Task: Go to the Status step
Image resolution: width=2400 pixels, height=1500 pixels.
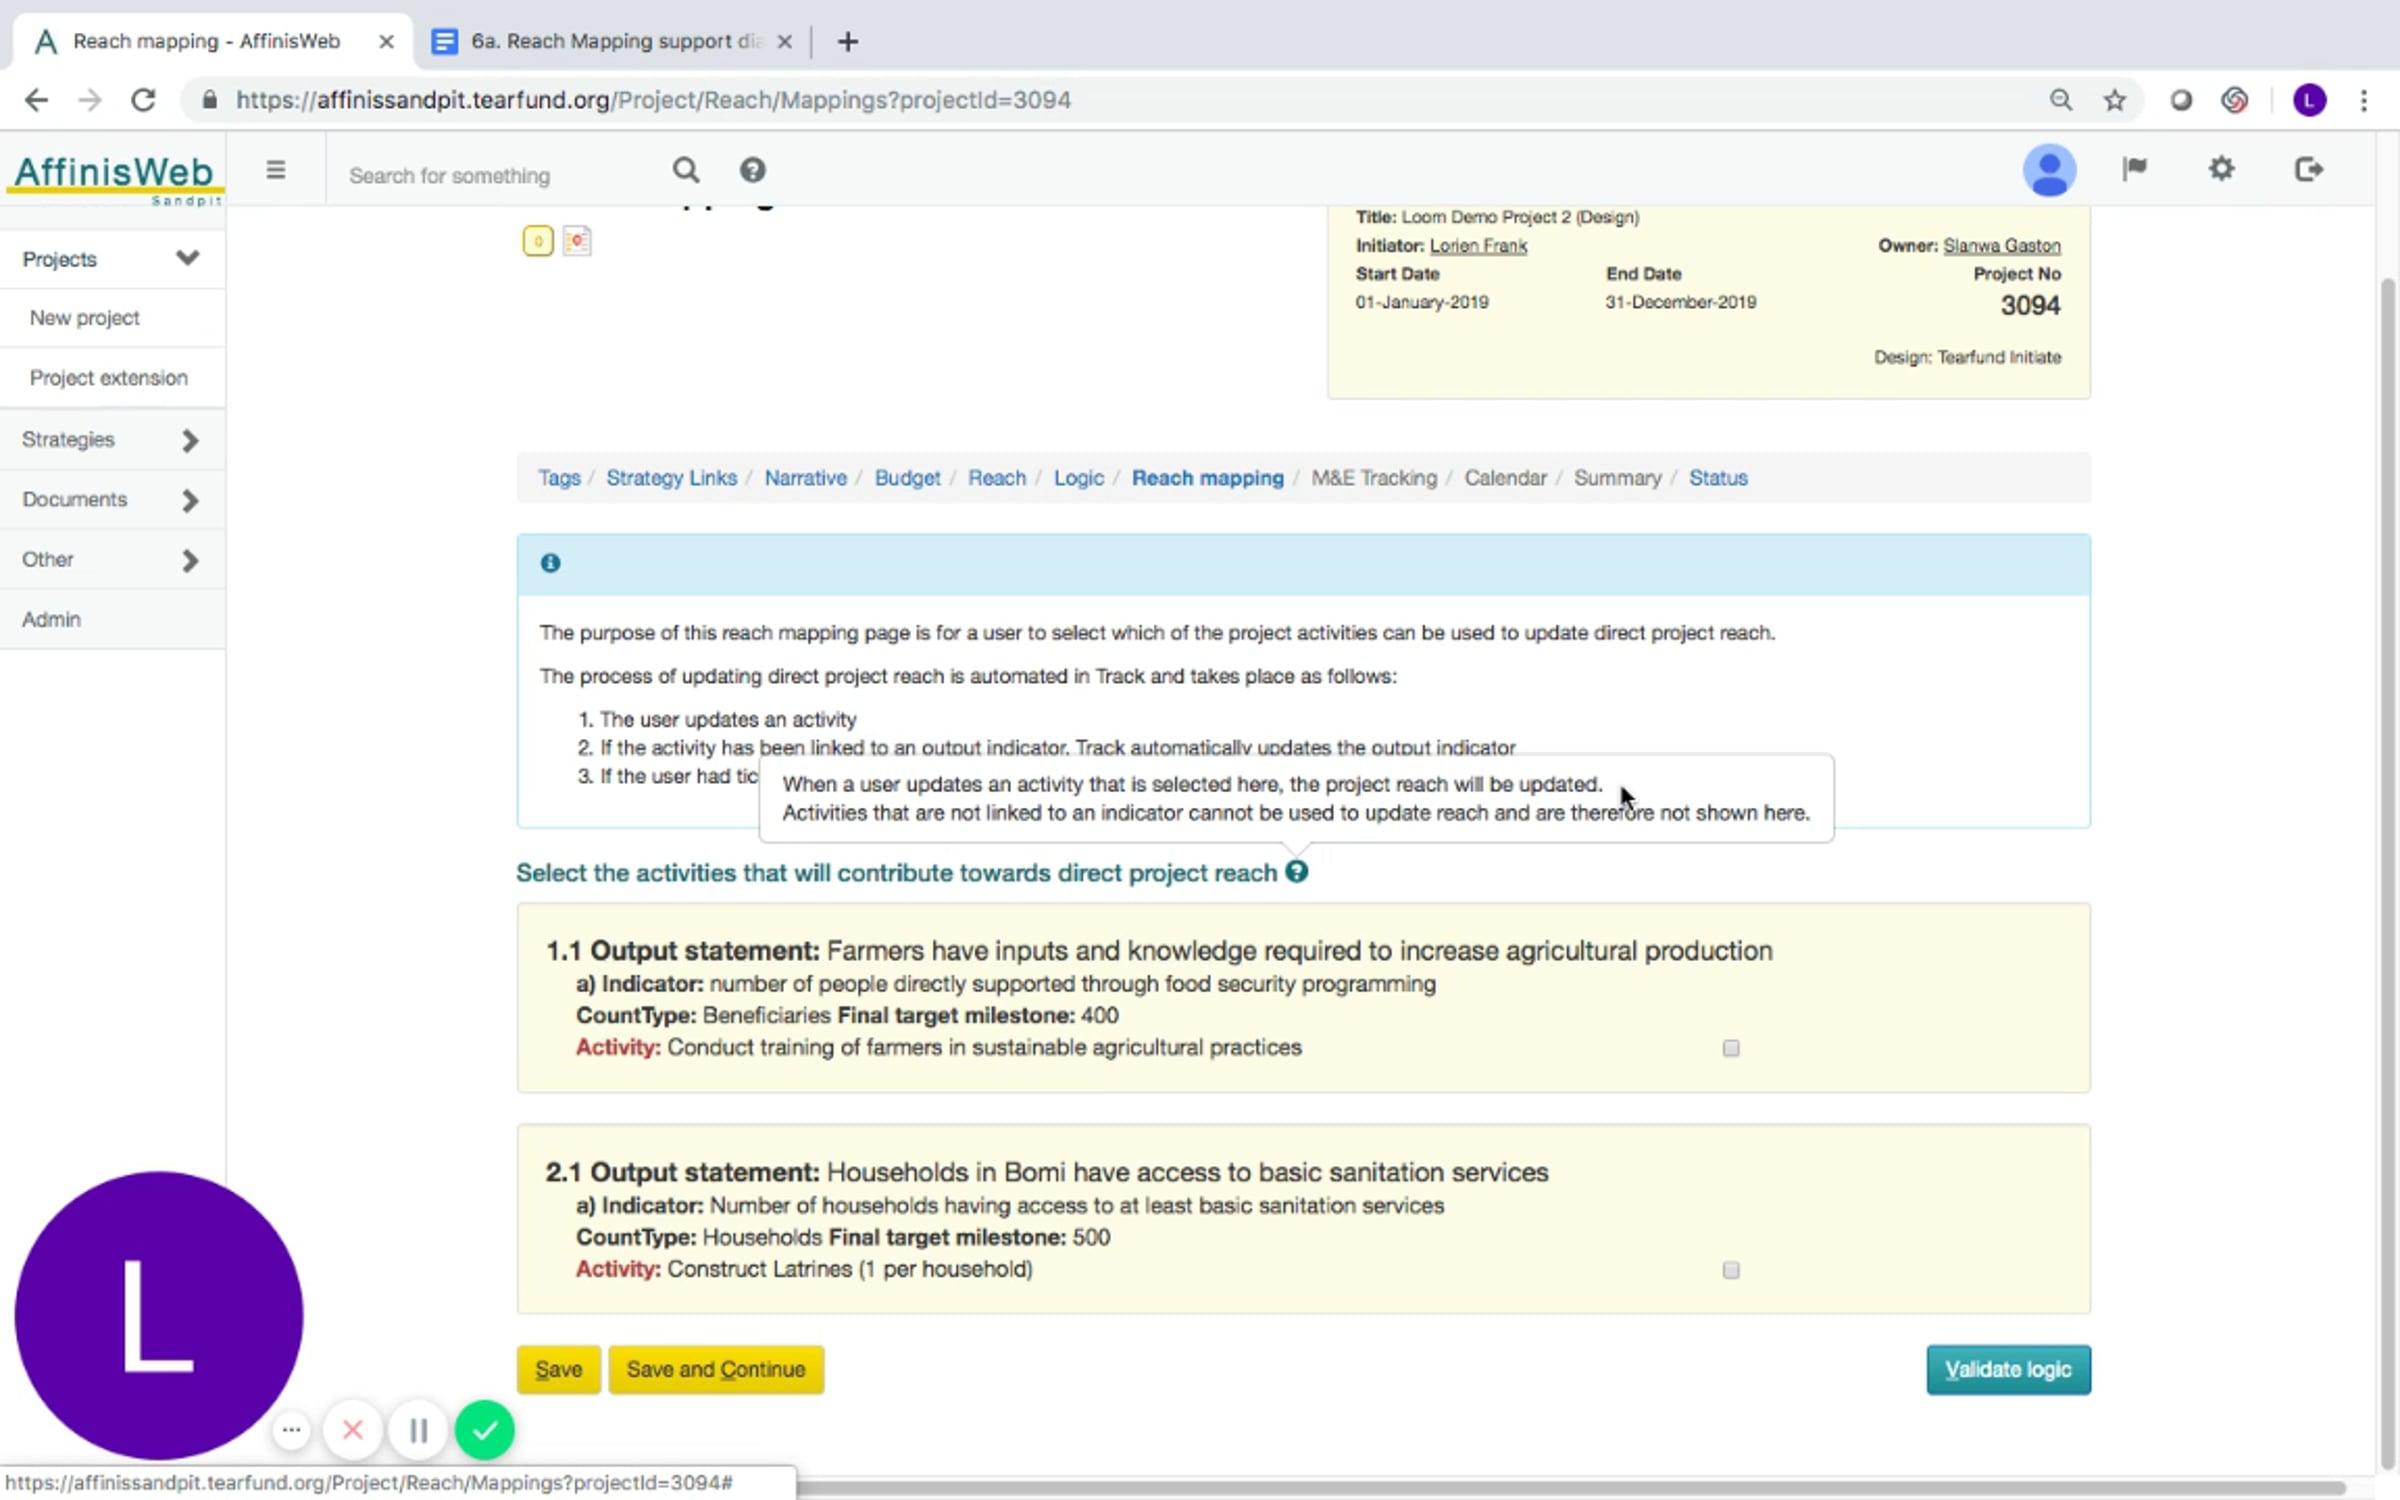Action: [1718, 478]
